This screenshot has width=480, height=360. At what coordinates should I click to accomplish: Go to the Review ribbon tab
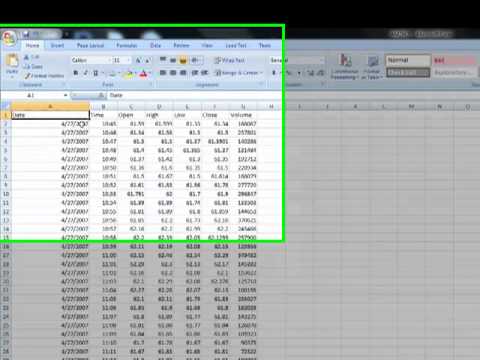[181, 45]
